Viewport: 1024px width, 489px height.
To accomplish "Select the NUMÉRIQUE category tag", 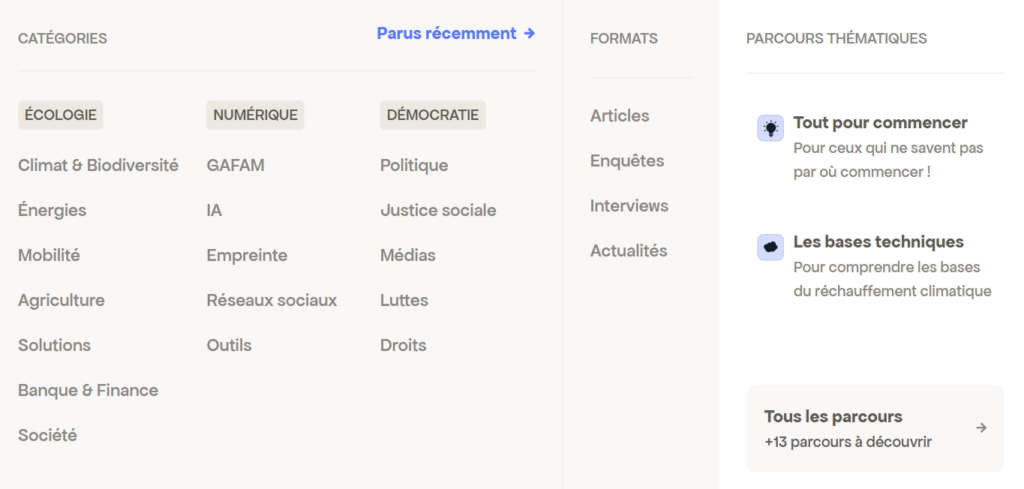I will point(255,115).
